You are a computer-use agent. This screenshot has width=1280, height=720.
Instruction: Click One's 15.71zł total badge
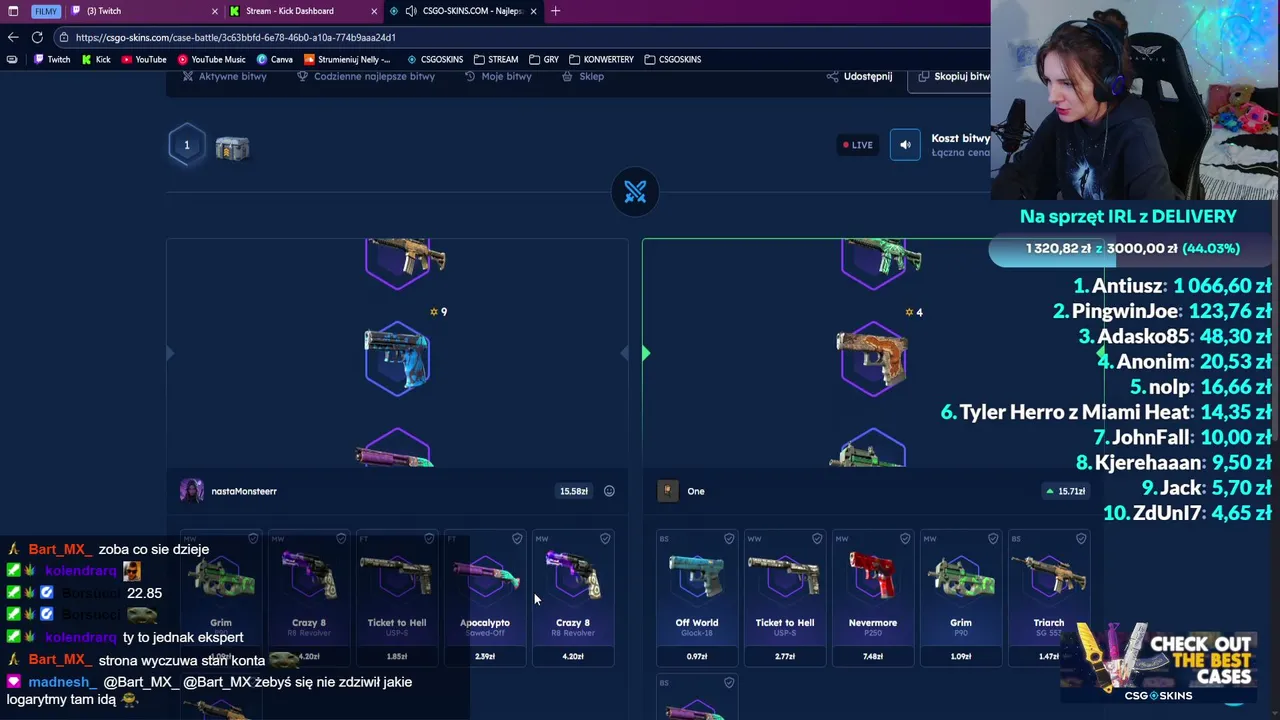coord(1065,491)
